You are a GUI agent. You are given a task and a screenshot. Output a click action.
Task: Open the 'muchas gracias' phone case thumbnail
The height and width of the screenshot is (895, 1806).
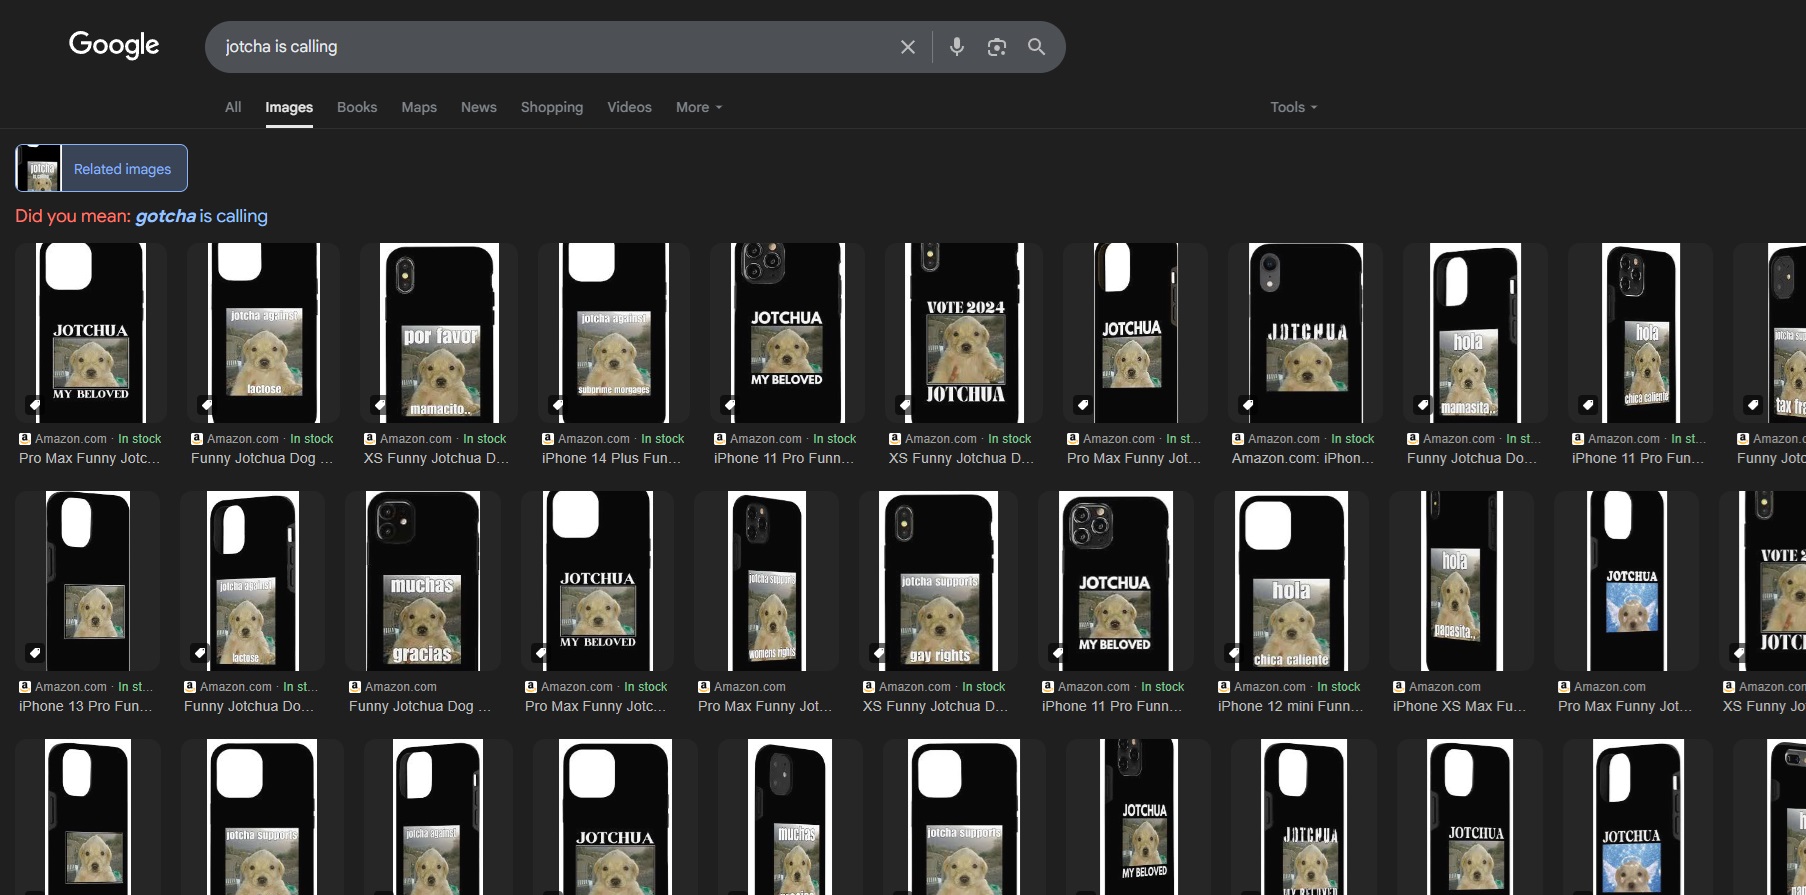point(423,580)
